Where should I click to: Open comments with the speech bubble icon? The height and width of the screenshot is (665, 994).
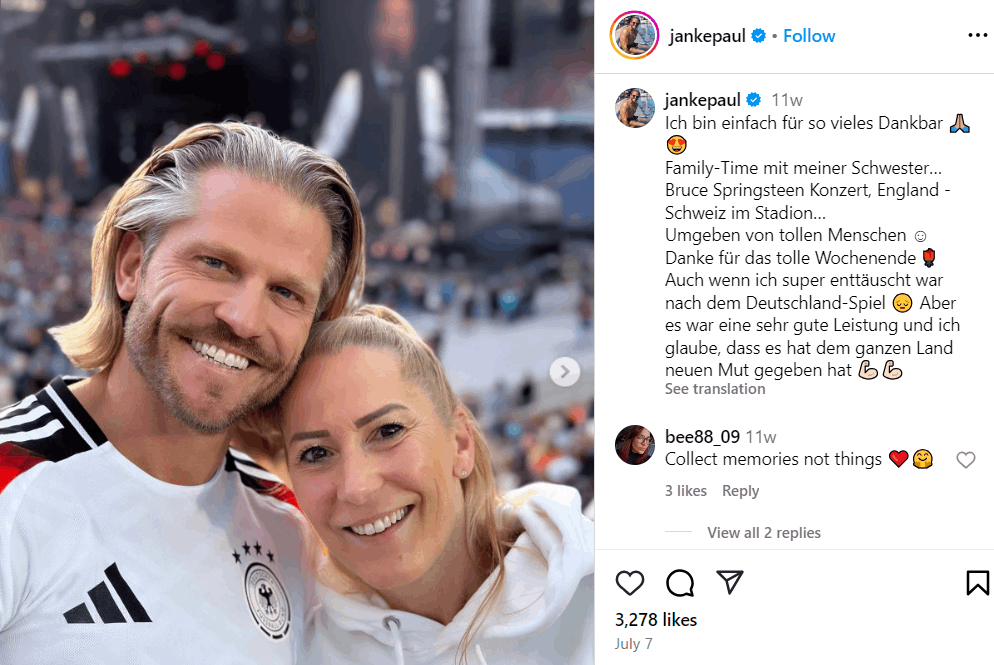point(680,583)
